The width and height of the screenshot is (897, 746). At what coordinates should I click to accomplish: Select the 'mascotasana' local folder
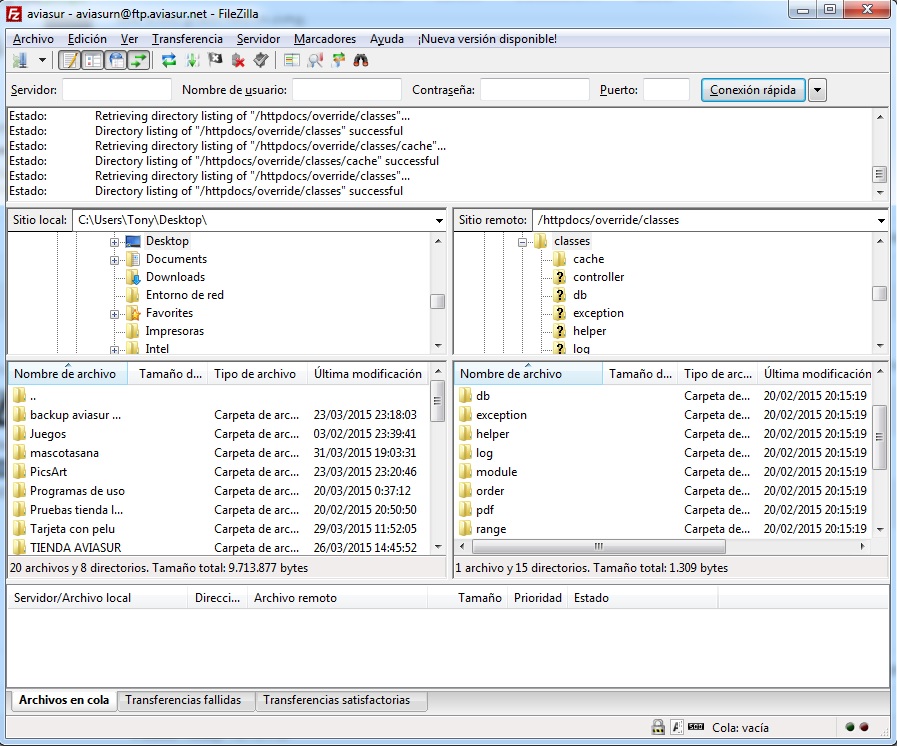click(x=219, y=453)
